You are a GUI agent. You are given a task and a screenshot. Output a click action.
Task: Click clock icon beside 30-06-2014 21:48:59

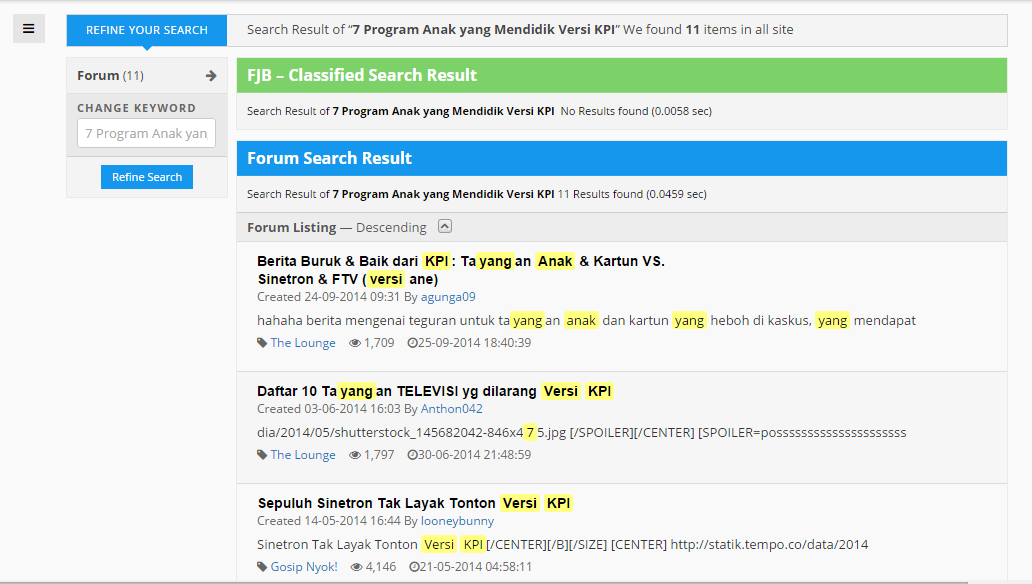pyautogui.click(x=412, y=455)
